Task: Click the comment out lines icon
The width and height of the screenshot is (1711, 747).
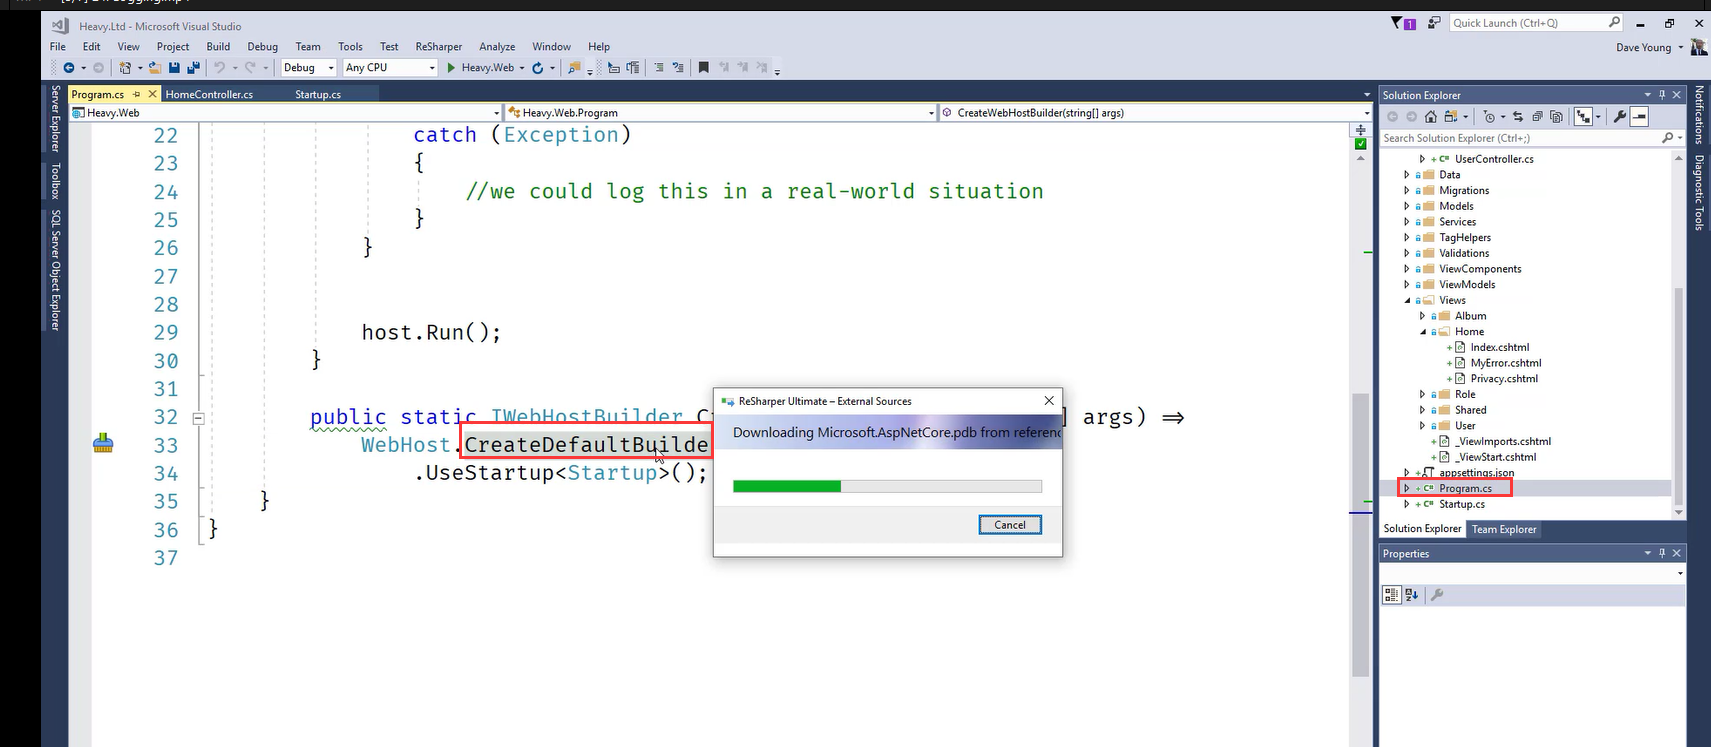Action: (x=659, y=68)
